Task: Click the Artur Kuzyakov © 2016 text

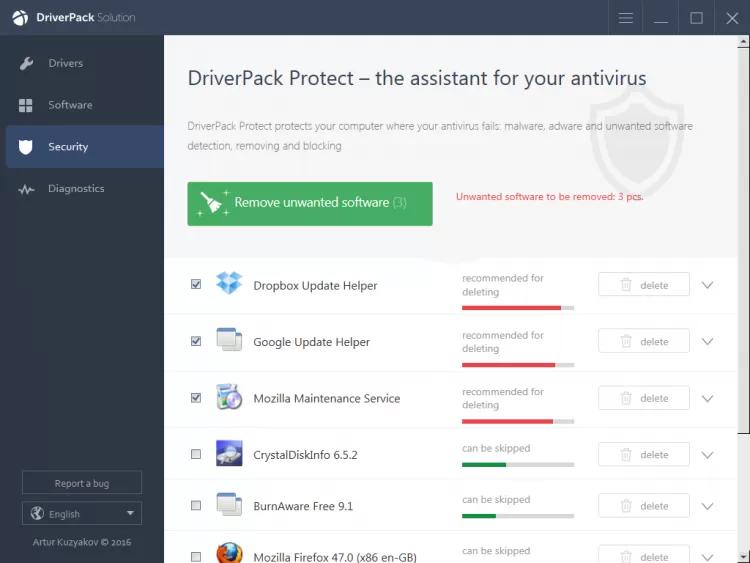Action: [82, 542]
